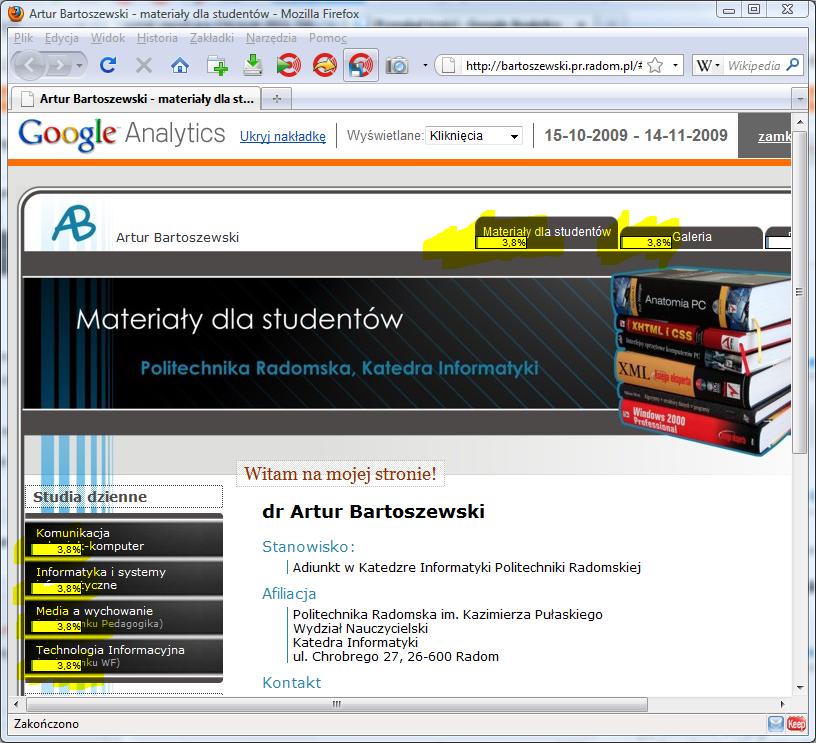Image resolution: width=816 pixels, height=743 pixels.
Task: Open the Zakładki menu
Action: (212, 38)
